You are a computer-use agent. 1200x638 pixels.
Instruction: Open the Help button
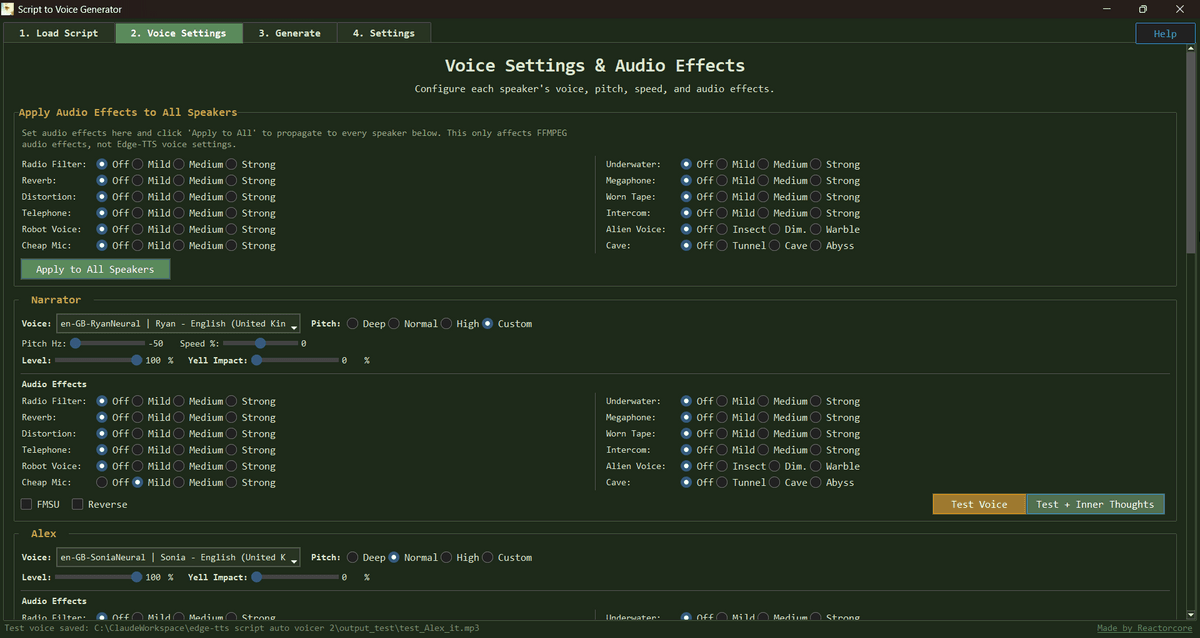[1165, 33]
